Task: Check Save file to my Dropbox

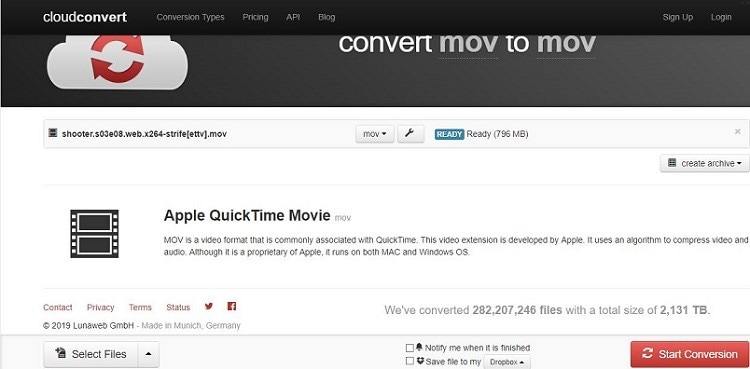Action: coord(409,361)
